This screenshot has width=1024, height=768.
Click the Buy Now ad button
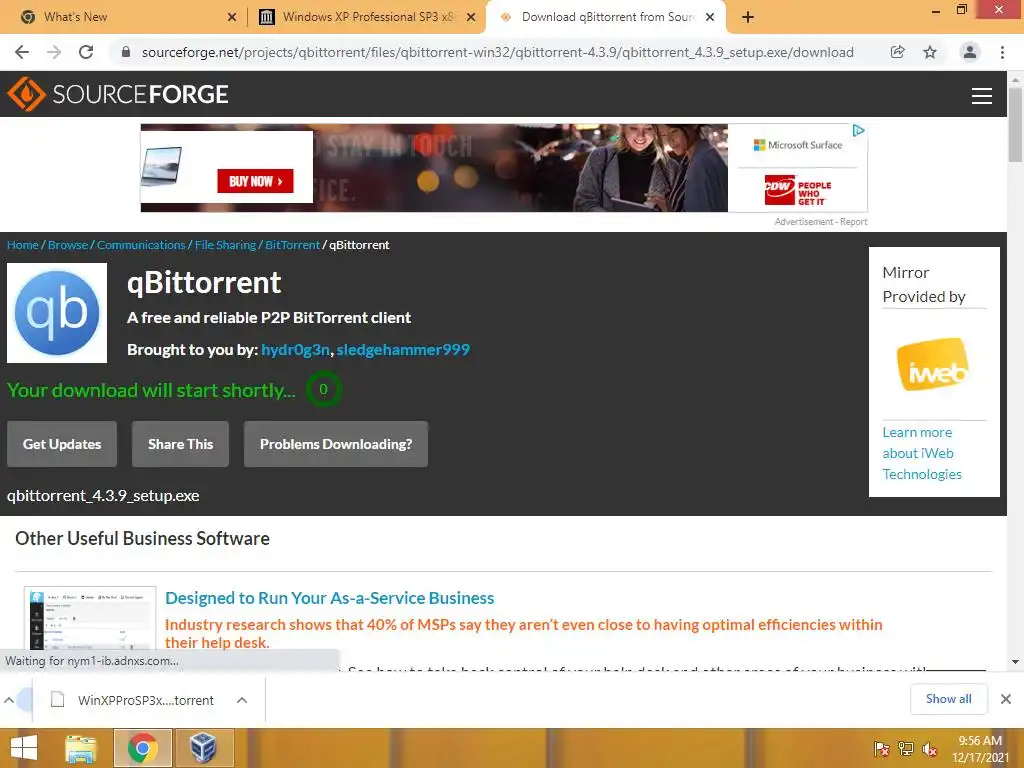(255, 181)
